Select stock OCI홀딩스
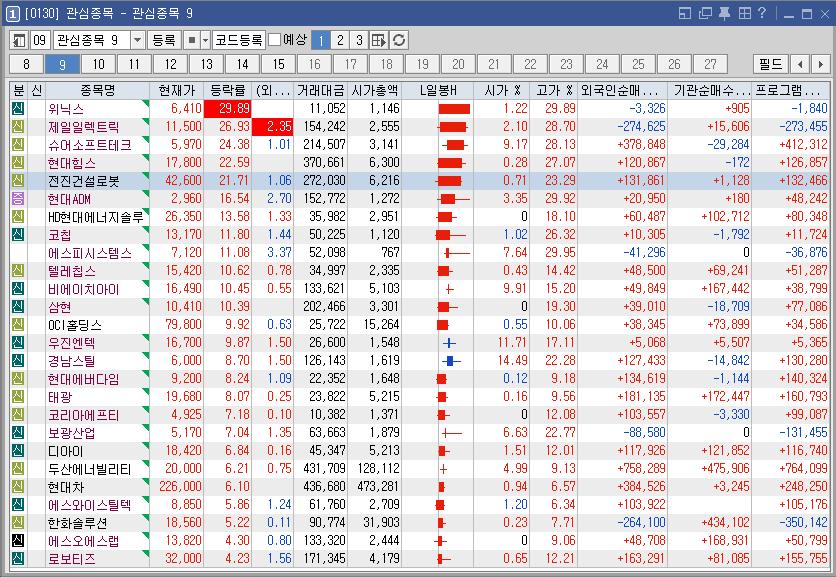 coord(75,325)
